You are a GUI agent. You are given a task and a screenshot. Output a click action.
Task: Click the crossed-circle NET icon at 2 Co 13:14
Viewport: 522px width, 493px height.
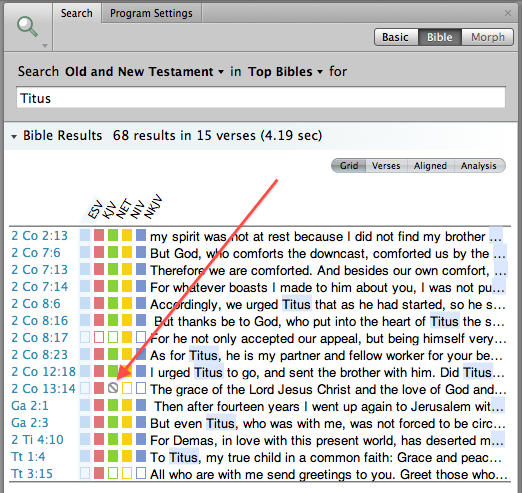(113, 388)
